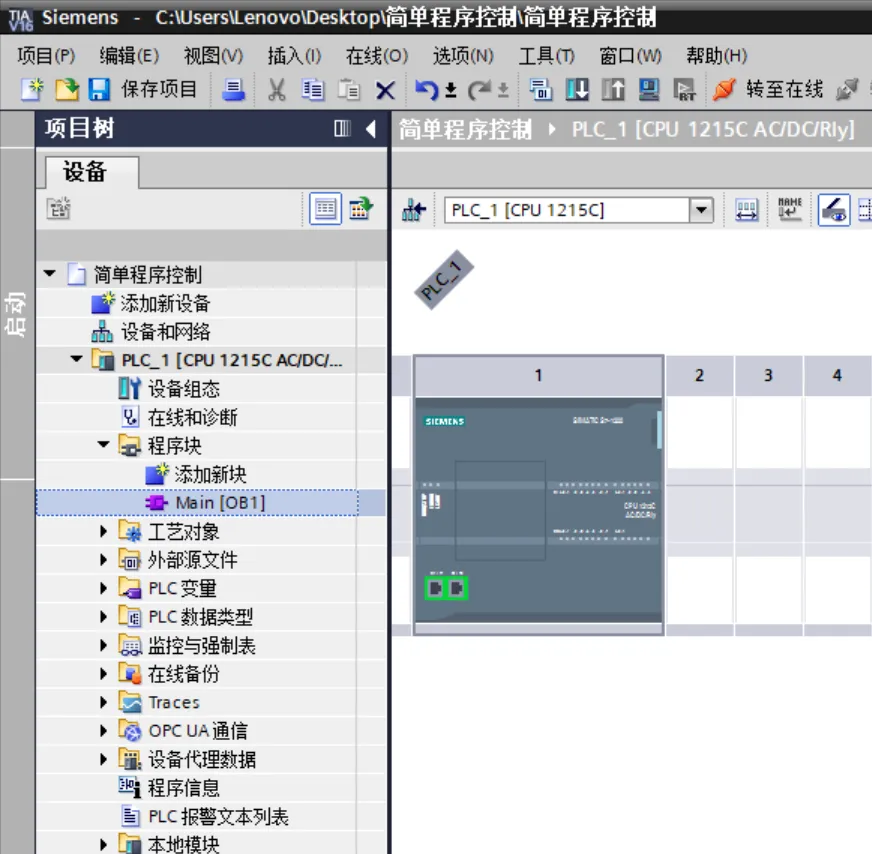872x854 pixels.
Task: Open 程序信息 in the project tree
Action: [184, 788]
